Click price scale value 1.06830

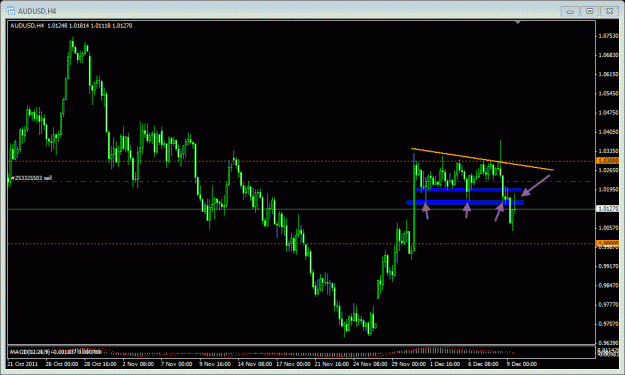pos(608,55)
